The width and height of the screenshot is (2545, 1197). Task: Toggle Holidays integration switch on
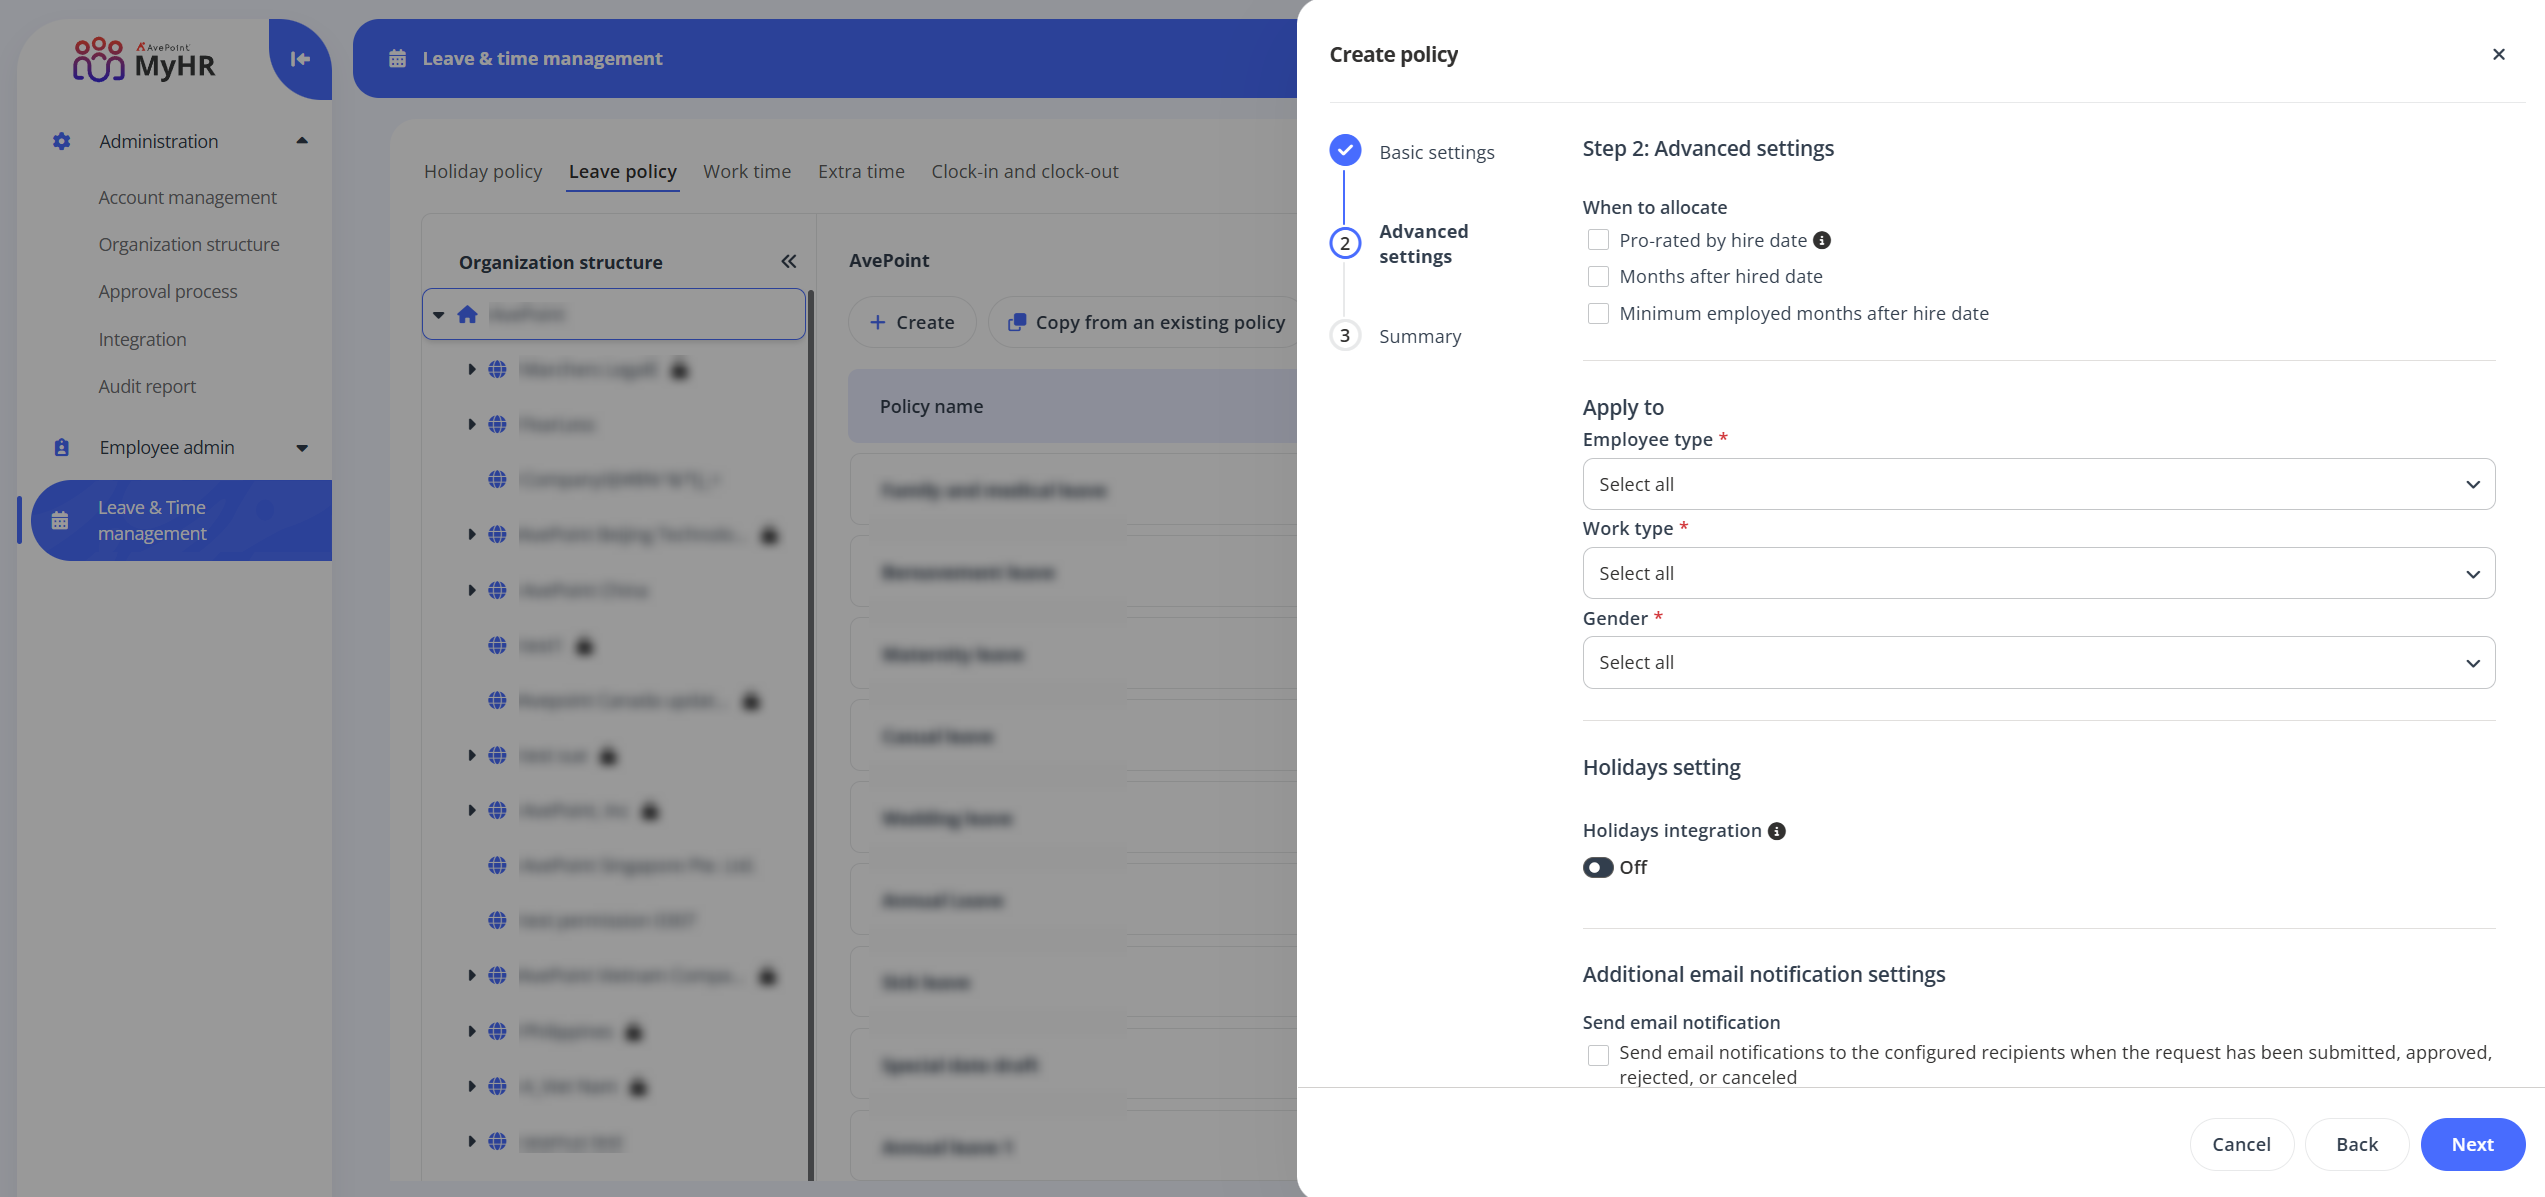tap(1598, 867)
